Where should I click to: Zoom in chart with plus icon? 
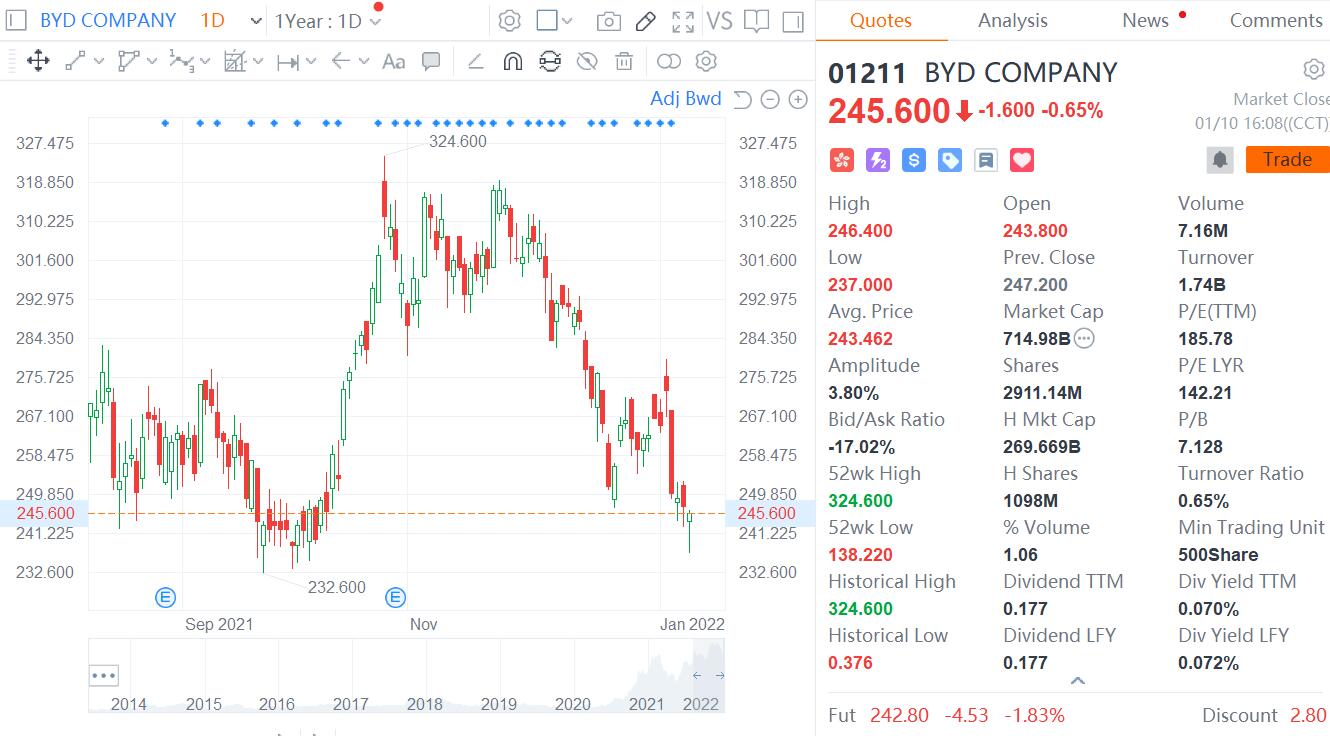798,99
